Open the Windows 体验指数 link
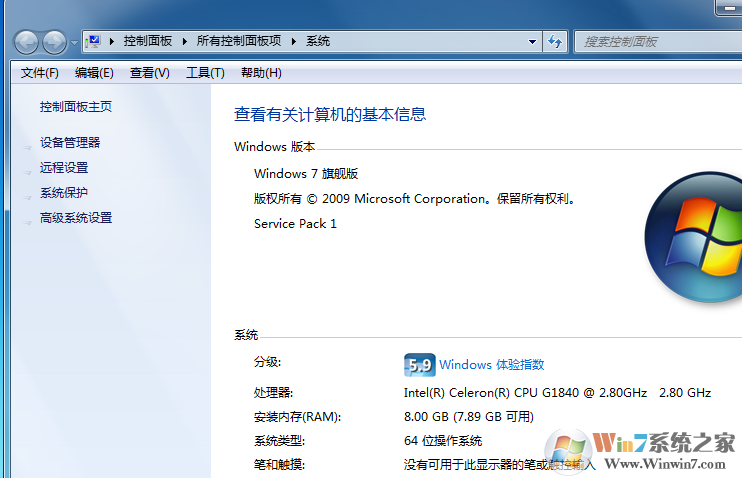The width and height of the screenshot is (742, 478). (492, 364)
